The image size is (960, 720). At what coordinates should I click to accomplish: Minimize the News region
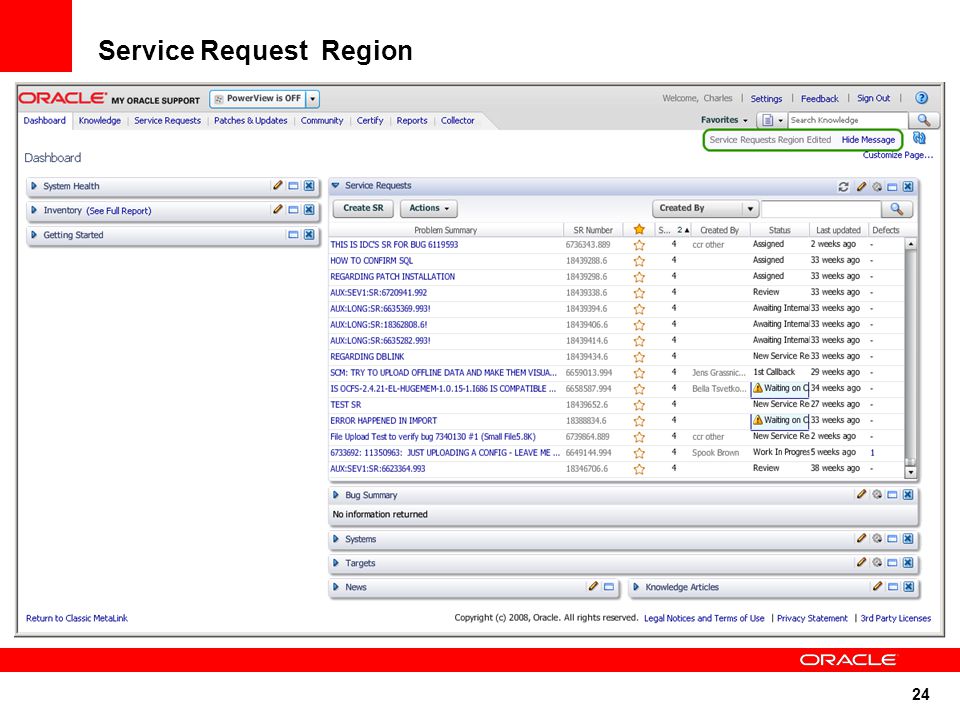coord(609,587)
